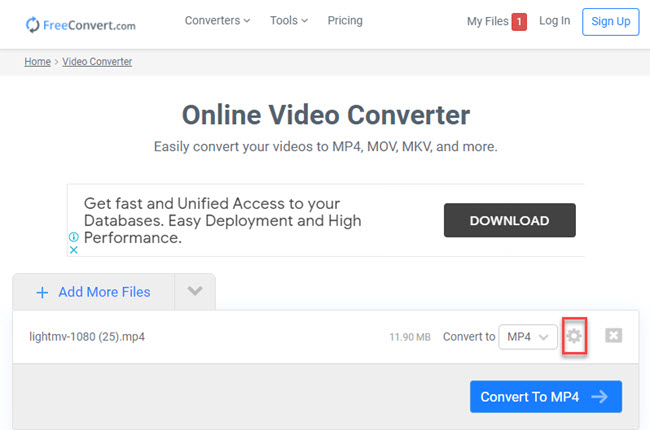Viewport: 650px width, 430px height.
Task: Expand the Tools menu
Action: [288, 21]
